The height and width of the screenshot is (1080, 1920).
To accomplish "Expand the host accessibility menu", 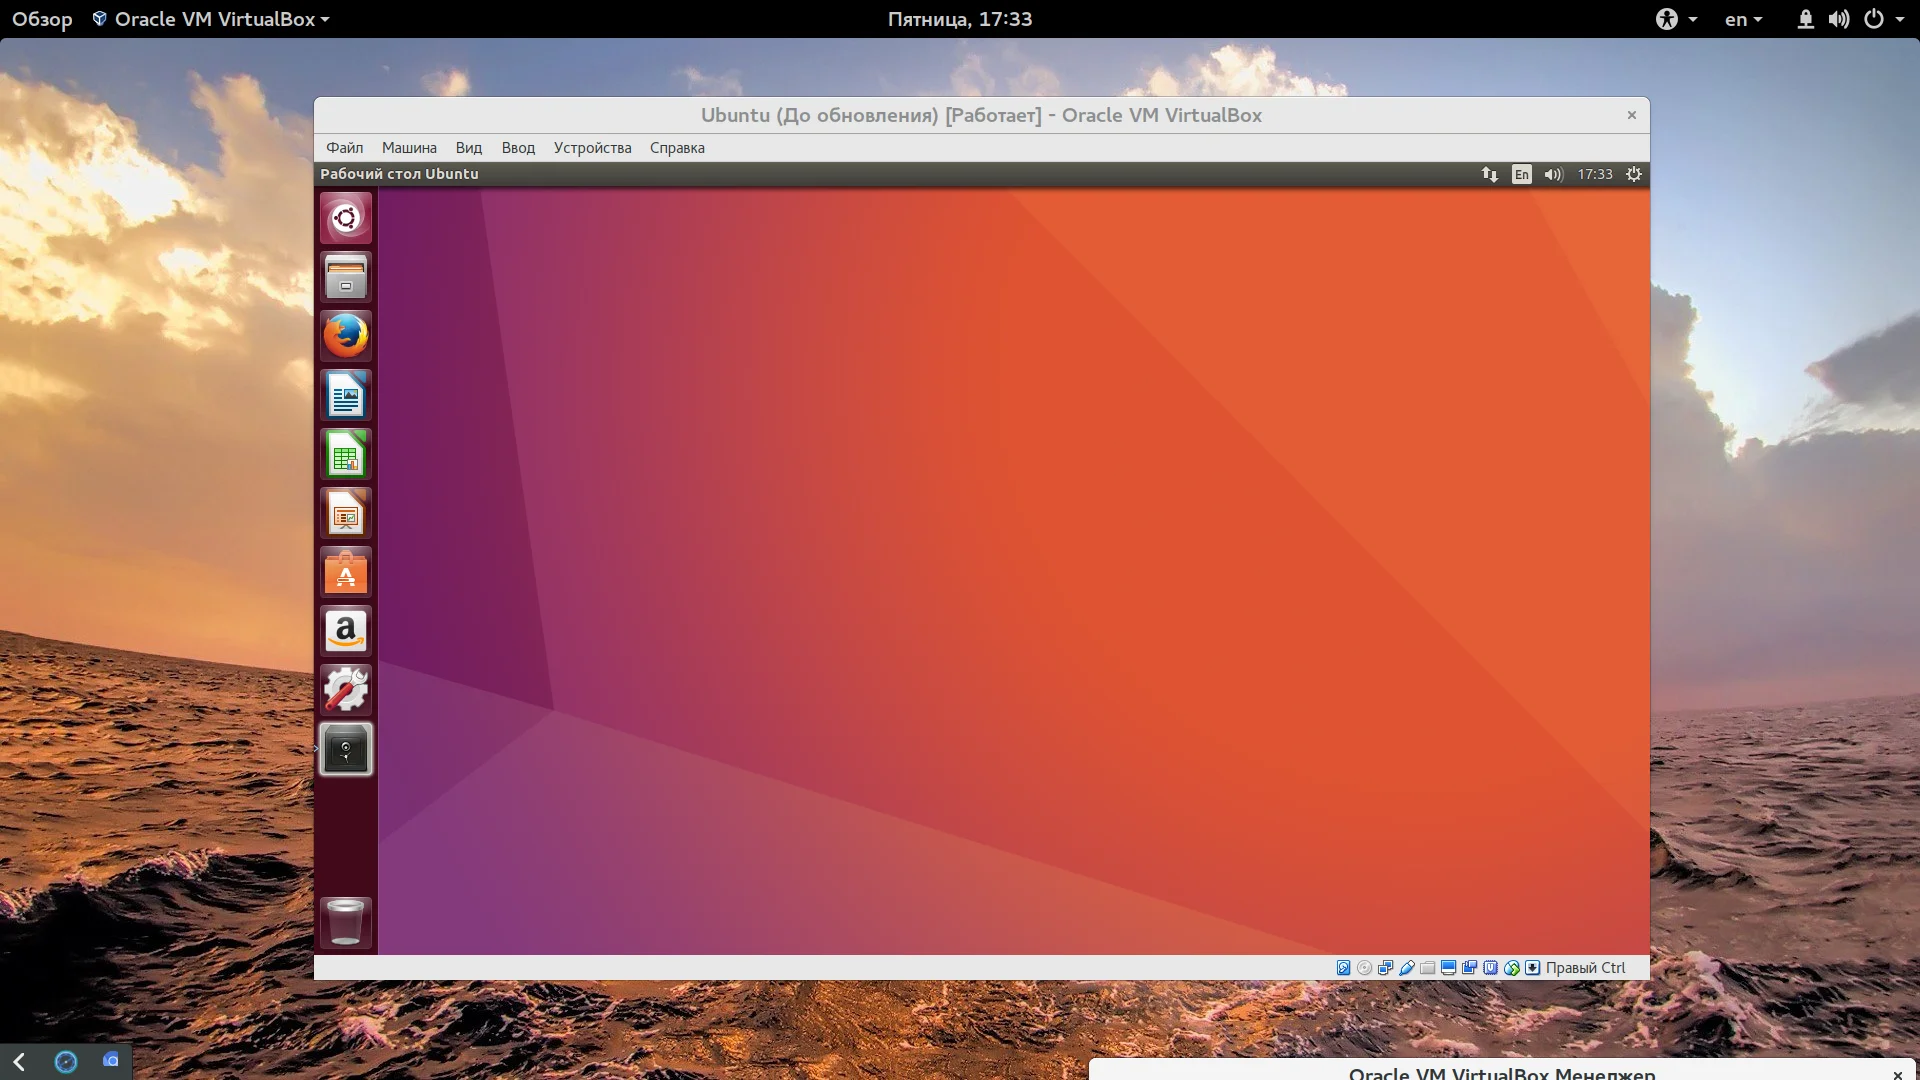I will 1676,19.
